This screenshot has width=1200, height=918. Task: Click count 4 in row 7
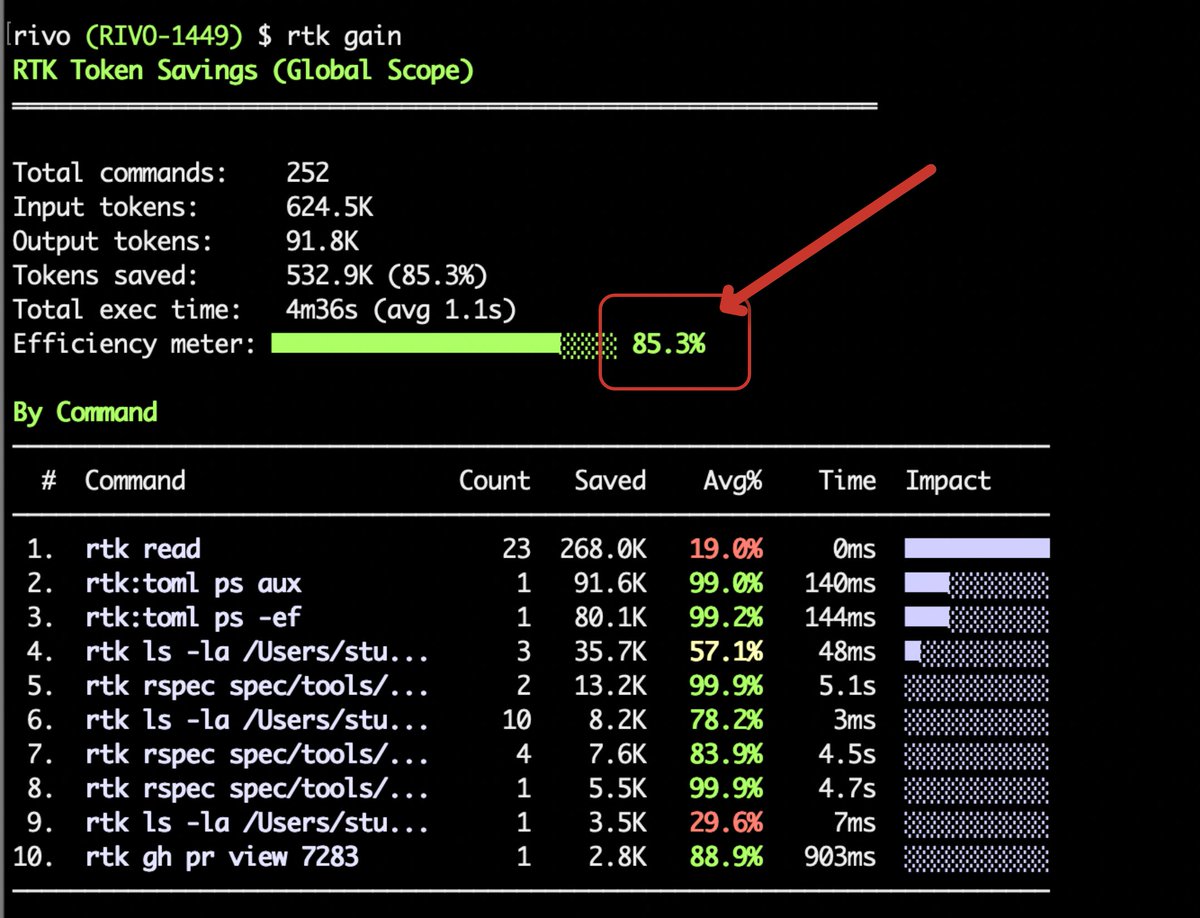click(523, 754)
